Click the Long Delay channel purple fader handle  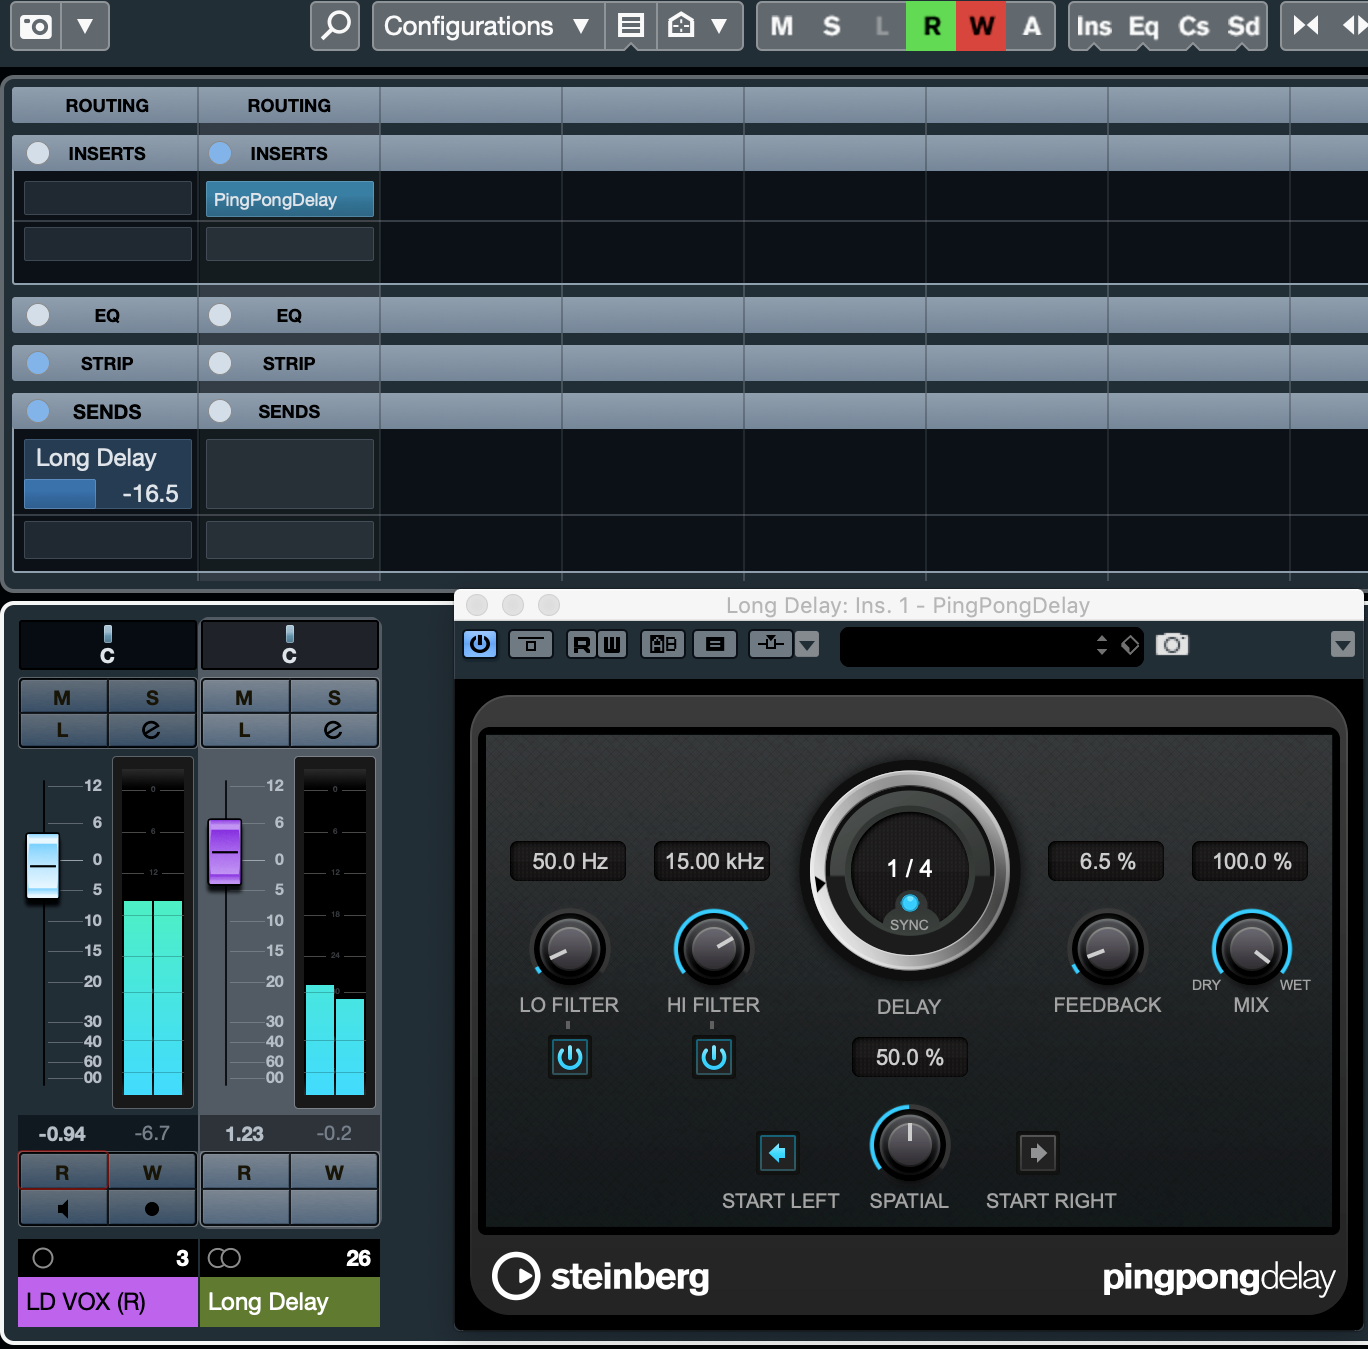click(225, 852)
